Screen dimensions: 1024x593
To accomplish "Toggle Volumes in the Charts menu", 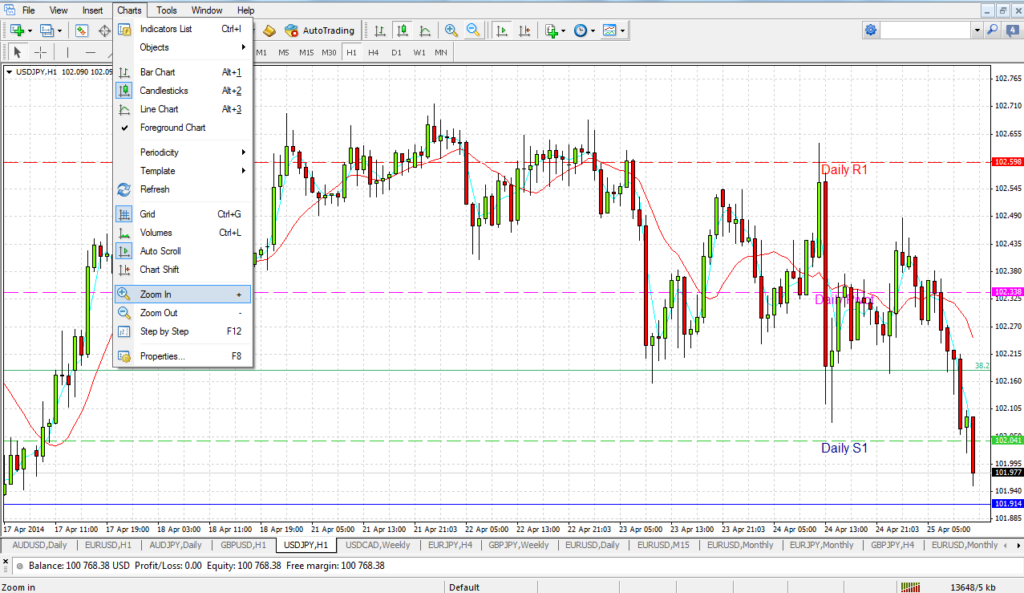I will 183,232.
